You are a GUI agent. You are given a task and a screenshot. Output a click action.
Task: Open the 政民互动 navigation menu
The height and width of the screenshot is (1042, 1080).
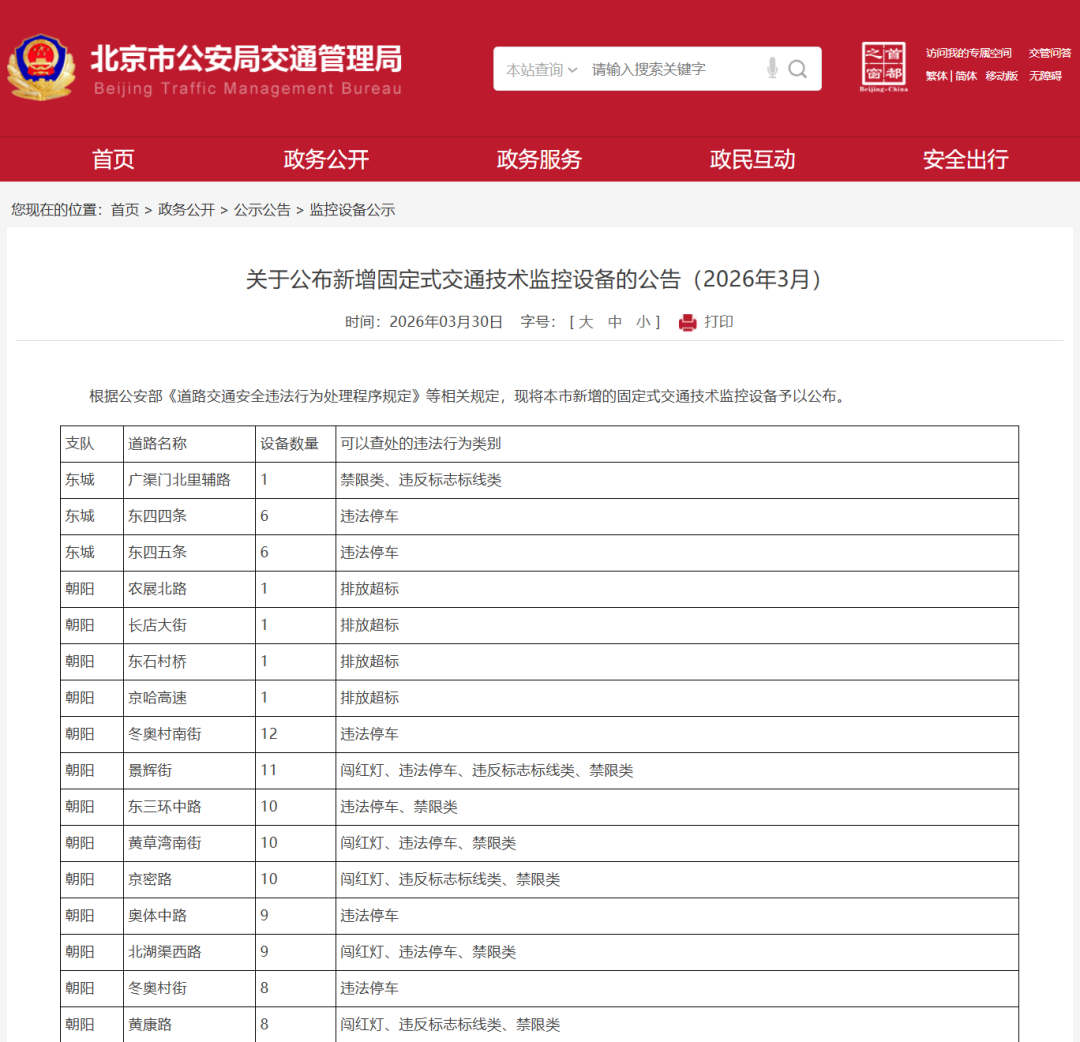[x=752, y=159]
